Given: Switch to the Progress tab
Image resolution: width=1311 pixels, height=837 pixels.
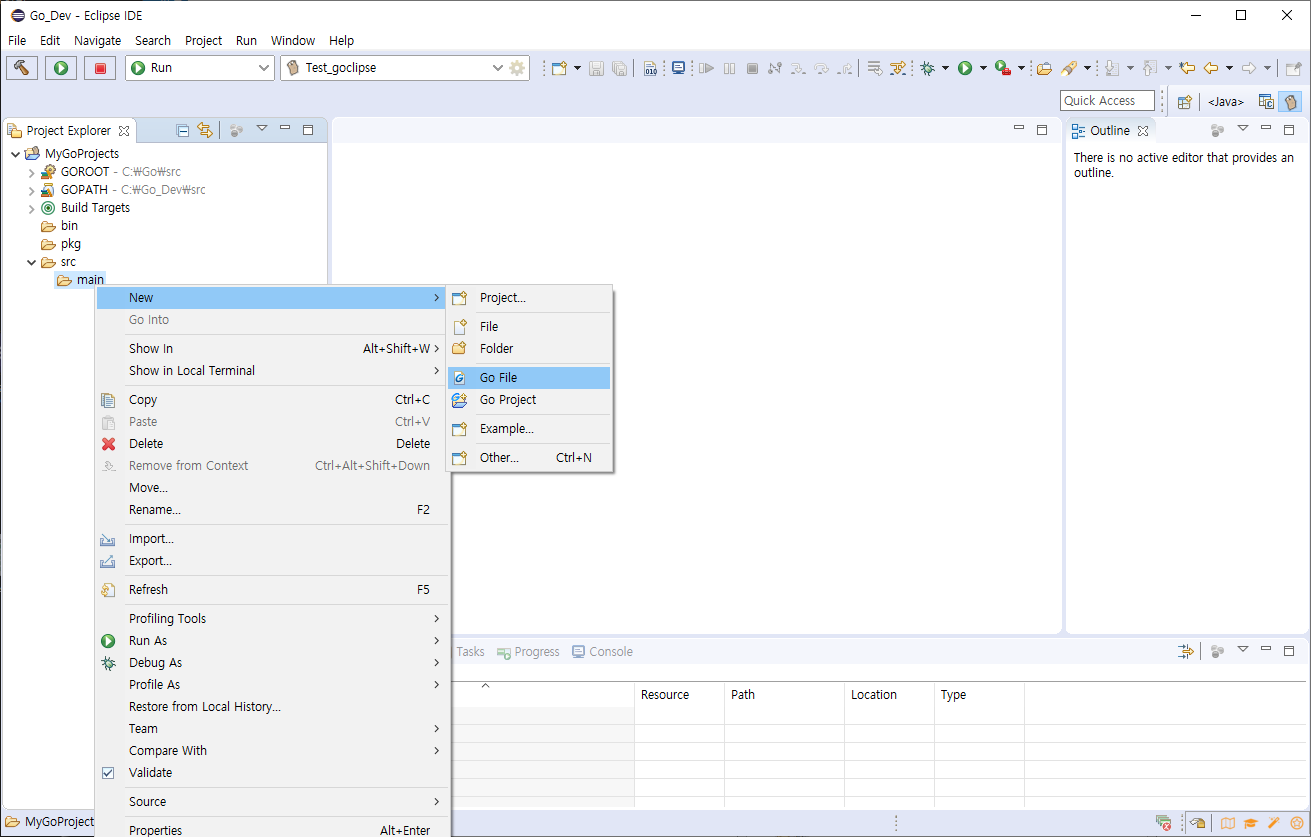Looking at the screenshot, I should coord(528,652).
